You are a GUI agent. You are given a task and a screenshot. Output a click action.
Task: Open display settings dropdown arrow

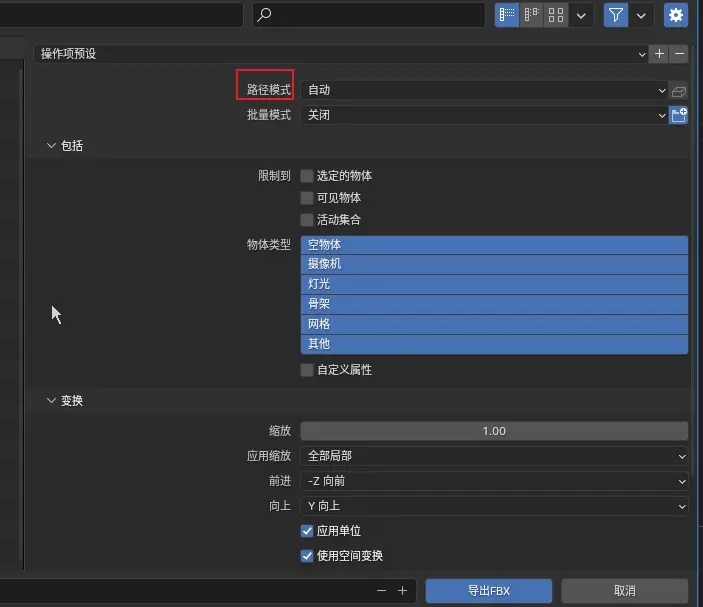(x=581, y=16)
